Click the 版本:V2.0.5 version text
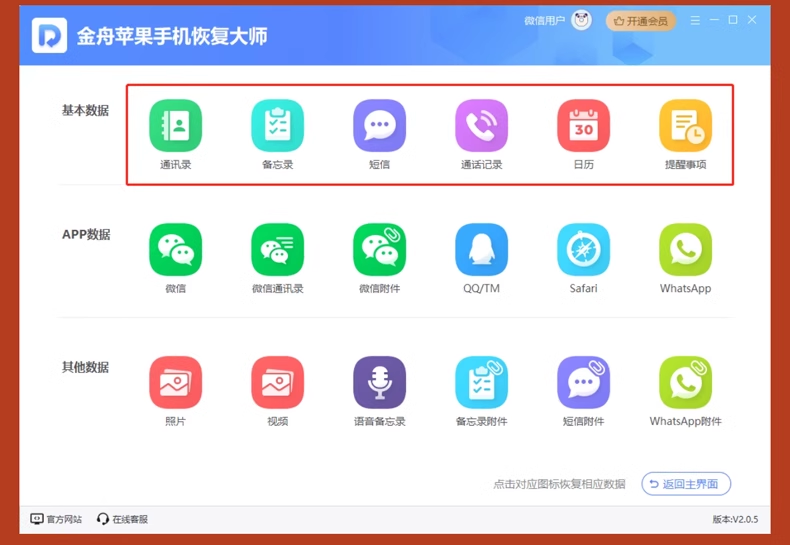This screenshot has width=790, height=545. click(x=735, y=519)
